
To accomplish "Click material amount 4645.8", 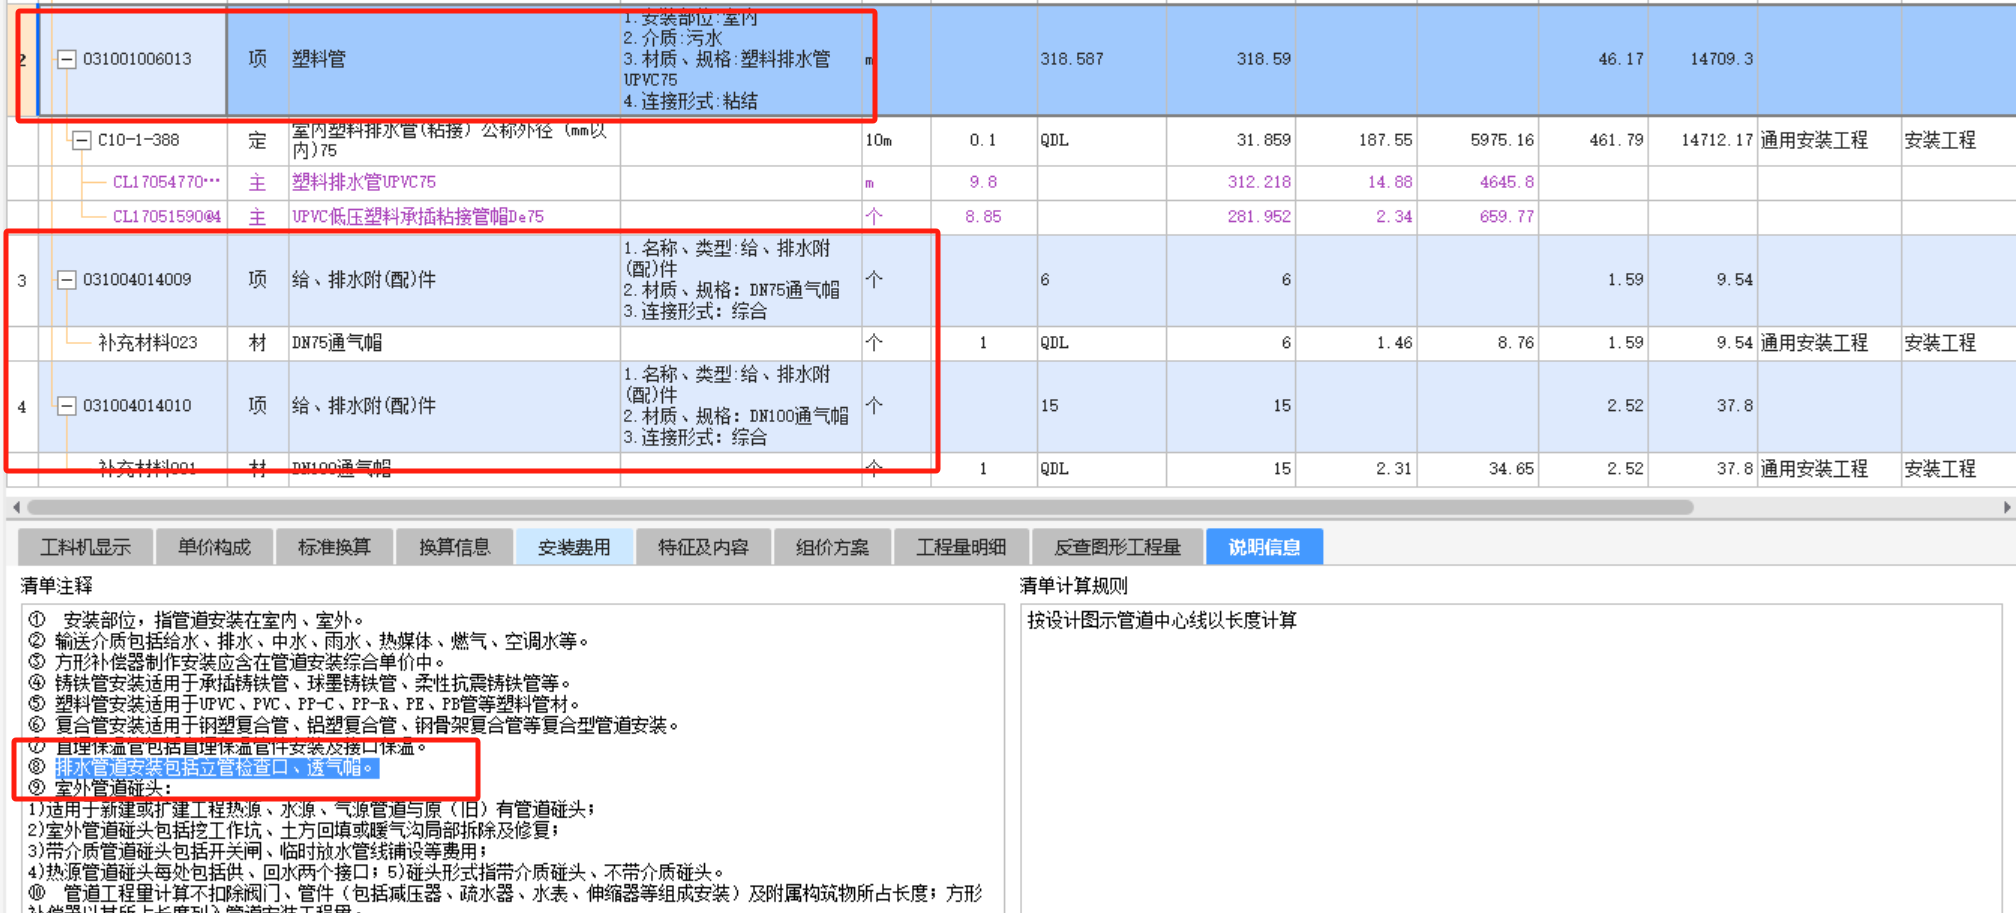I will coord(1506,182).
